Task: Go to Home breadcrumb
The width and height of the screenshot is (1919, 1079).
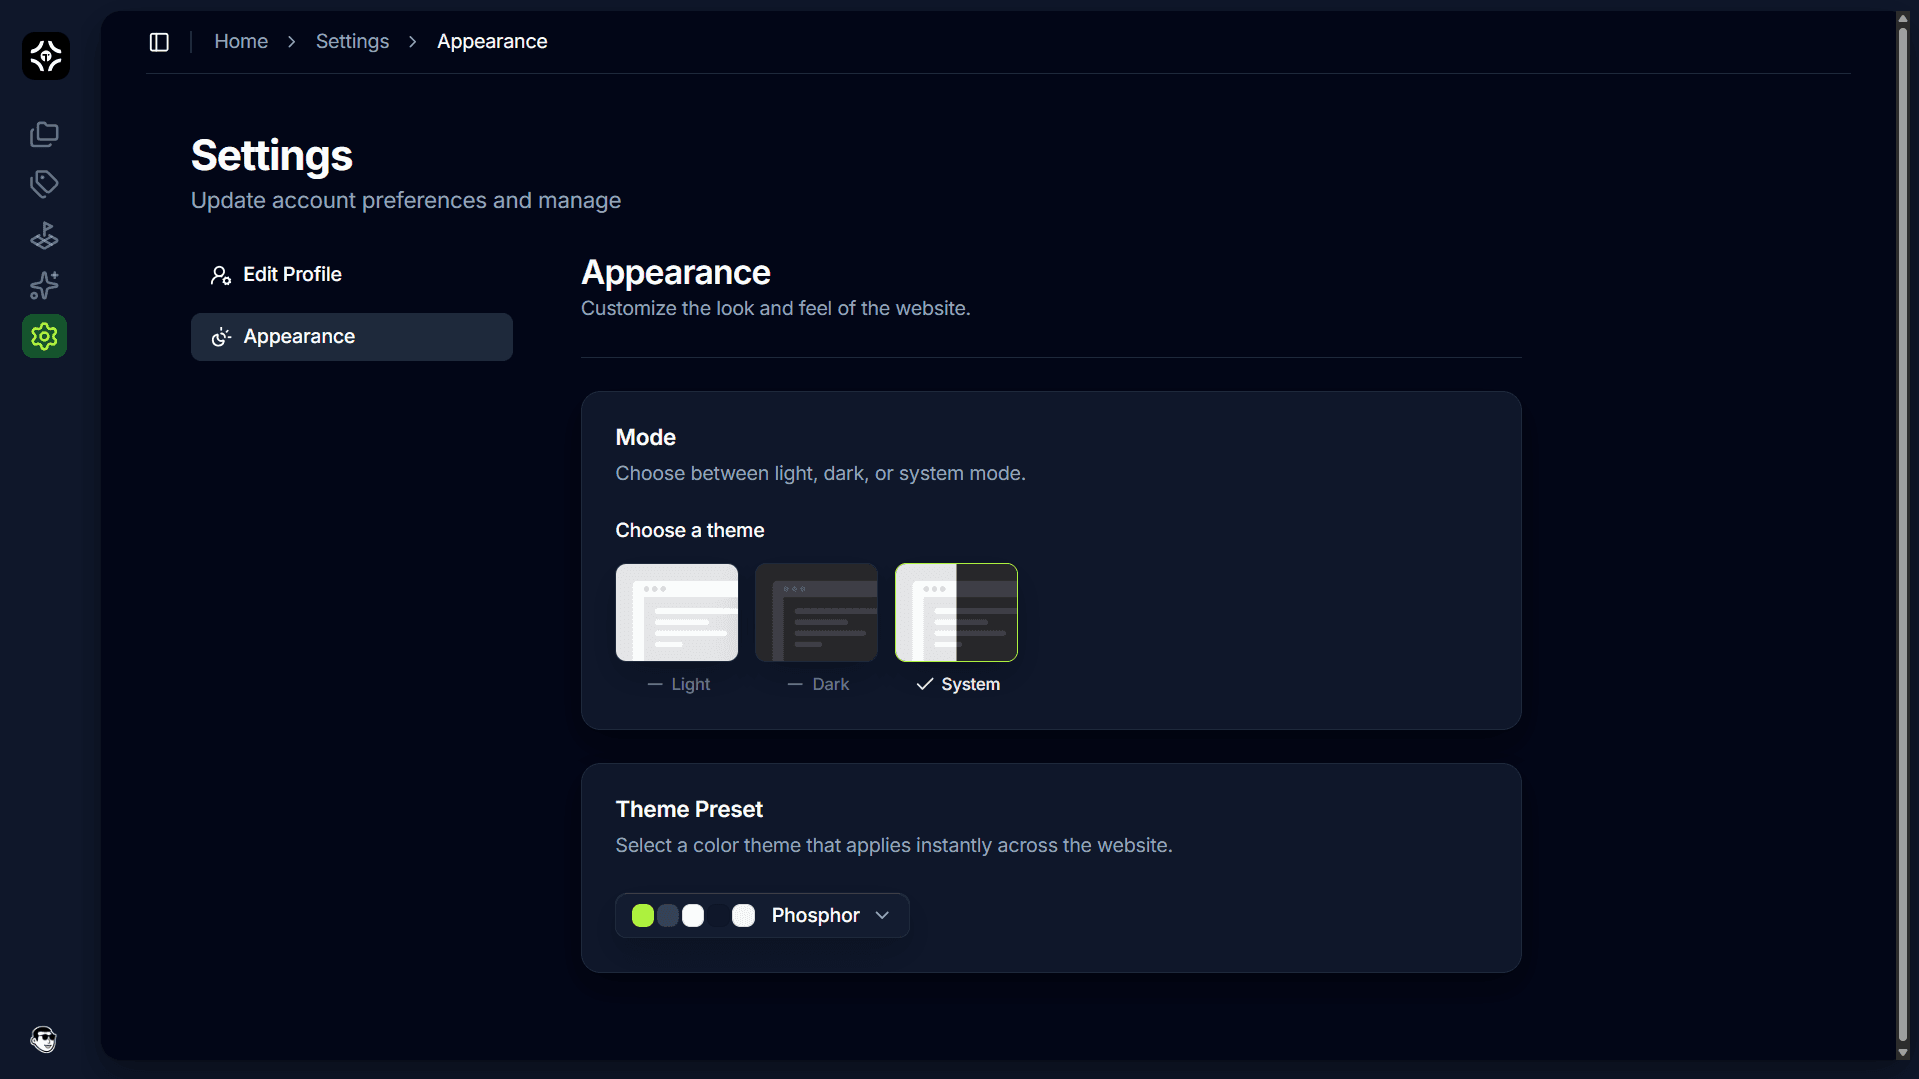Action: [x=241, y=42]
